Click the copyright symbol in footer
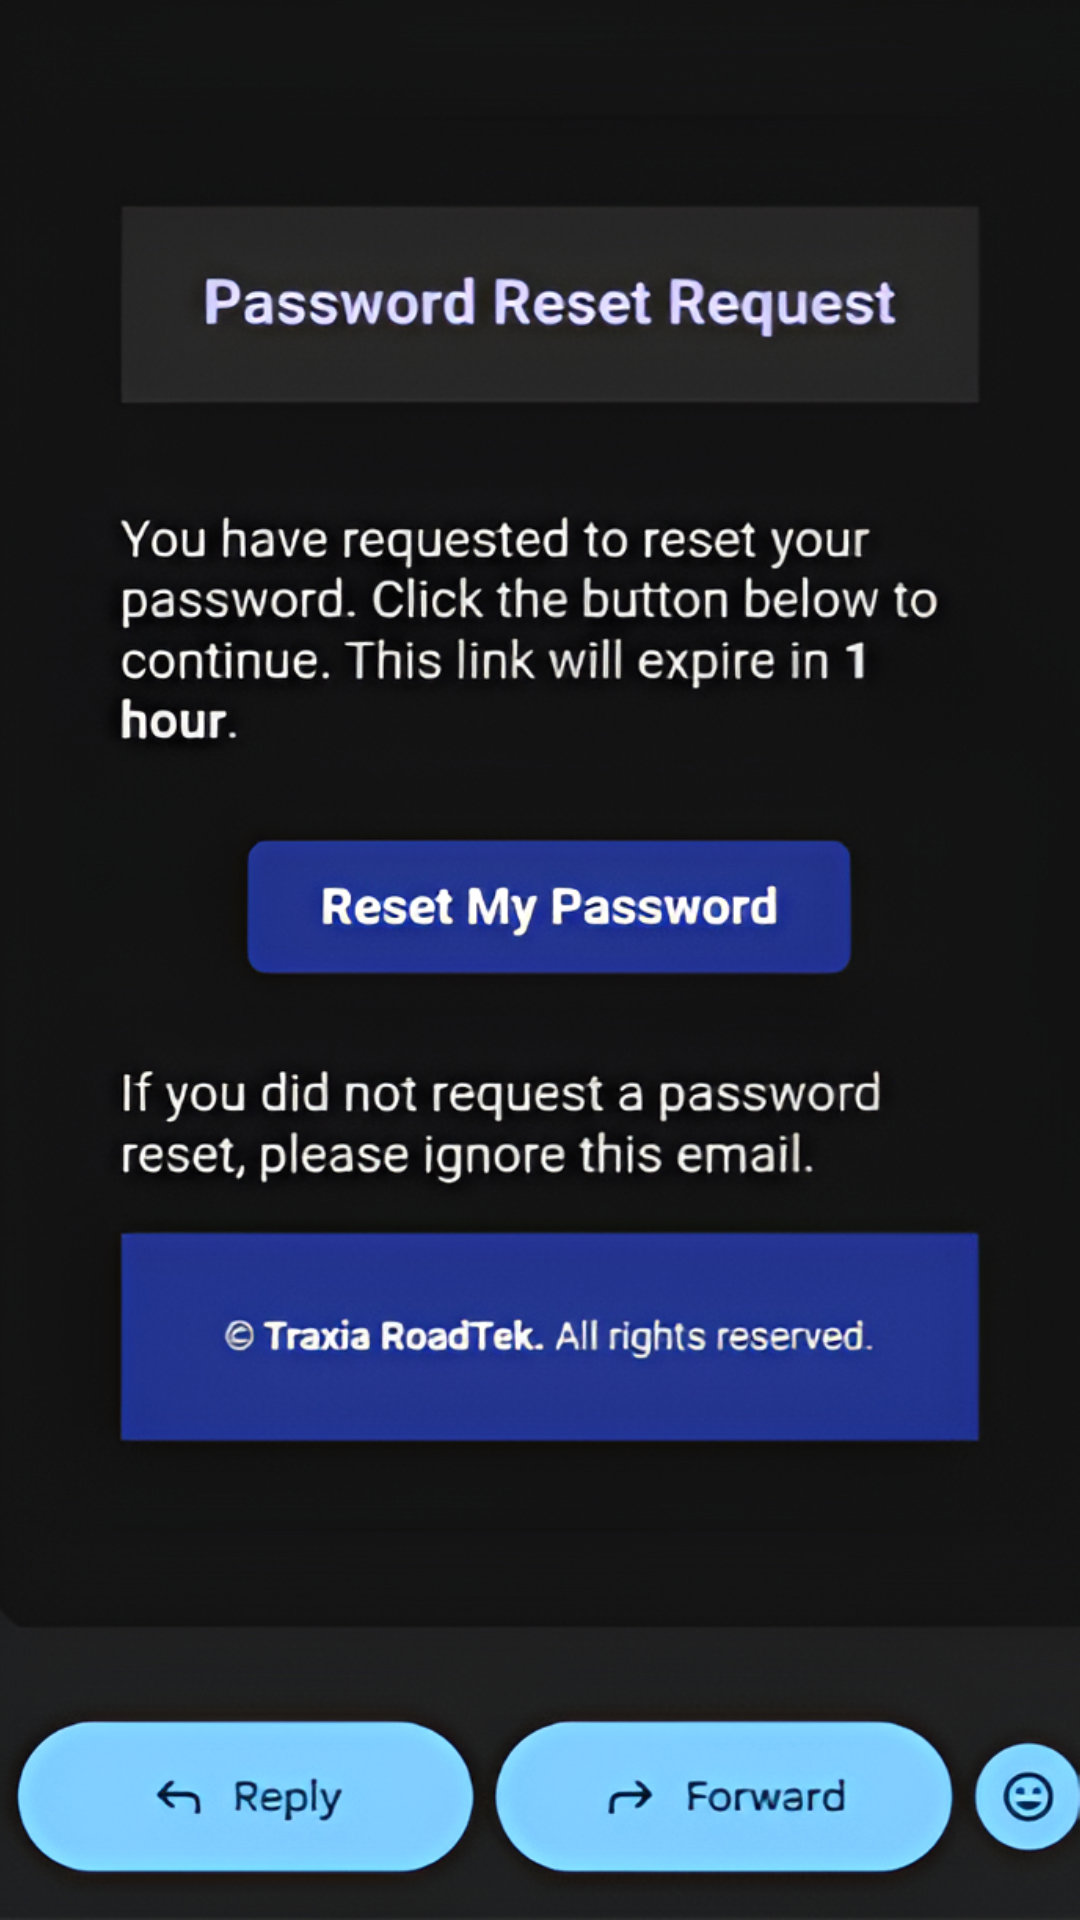The image size is (1080, 1920). point(239,1336)
